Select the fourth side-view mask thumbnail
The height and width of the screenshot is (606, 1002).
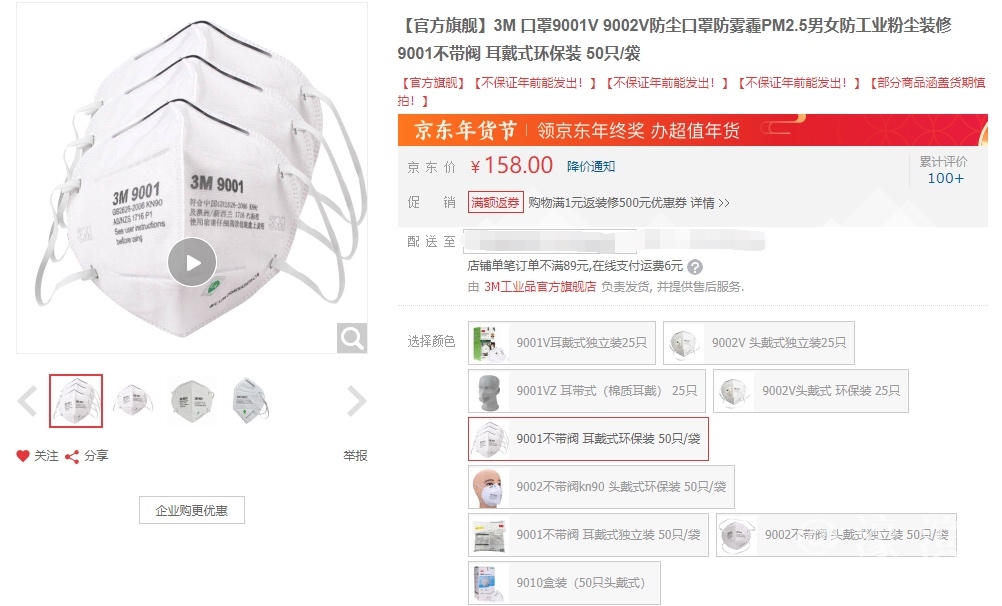[x=250, y=401]
